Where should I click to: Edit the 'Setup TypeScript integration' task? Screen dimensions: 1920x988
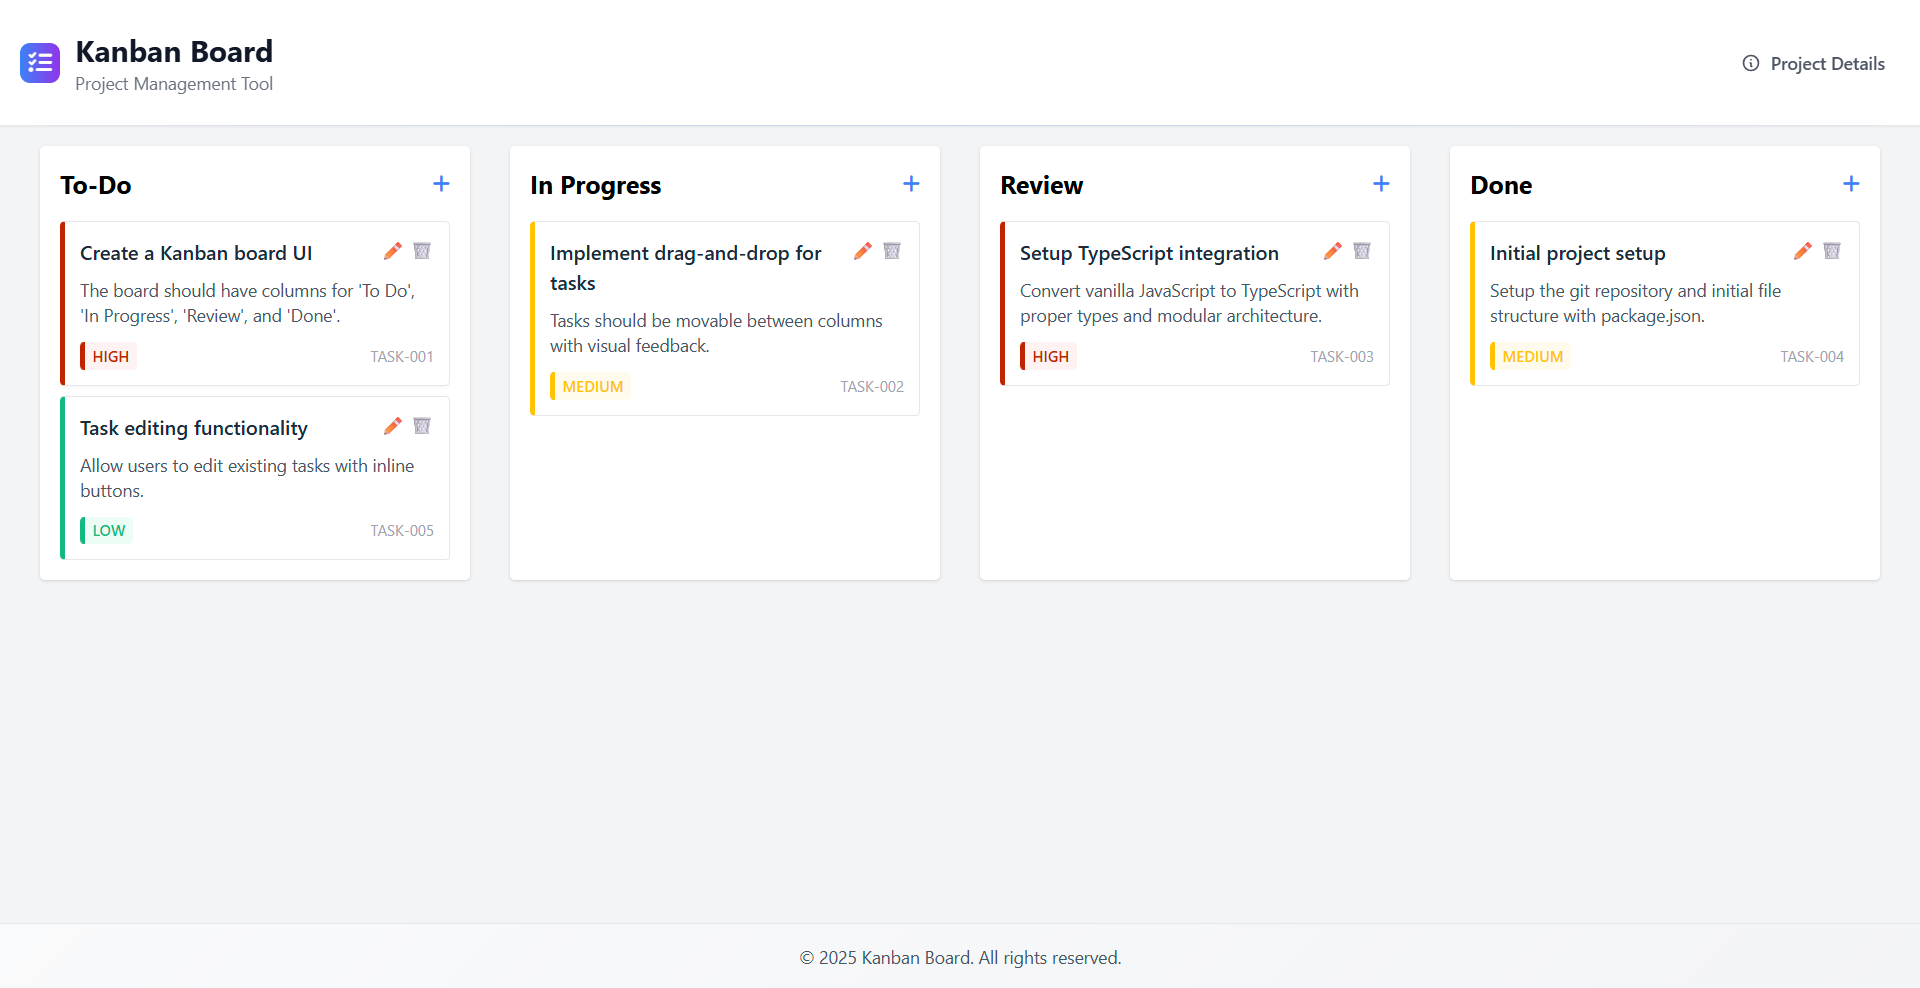pos(1333,251)
